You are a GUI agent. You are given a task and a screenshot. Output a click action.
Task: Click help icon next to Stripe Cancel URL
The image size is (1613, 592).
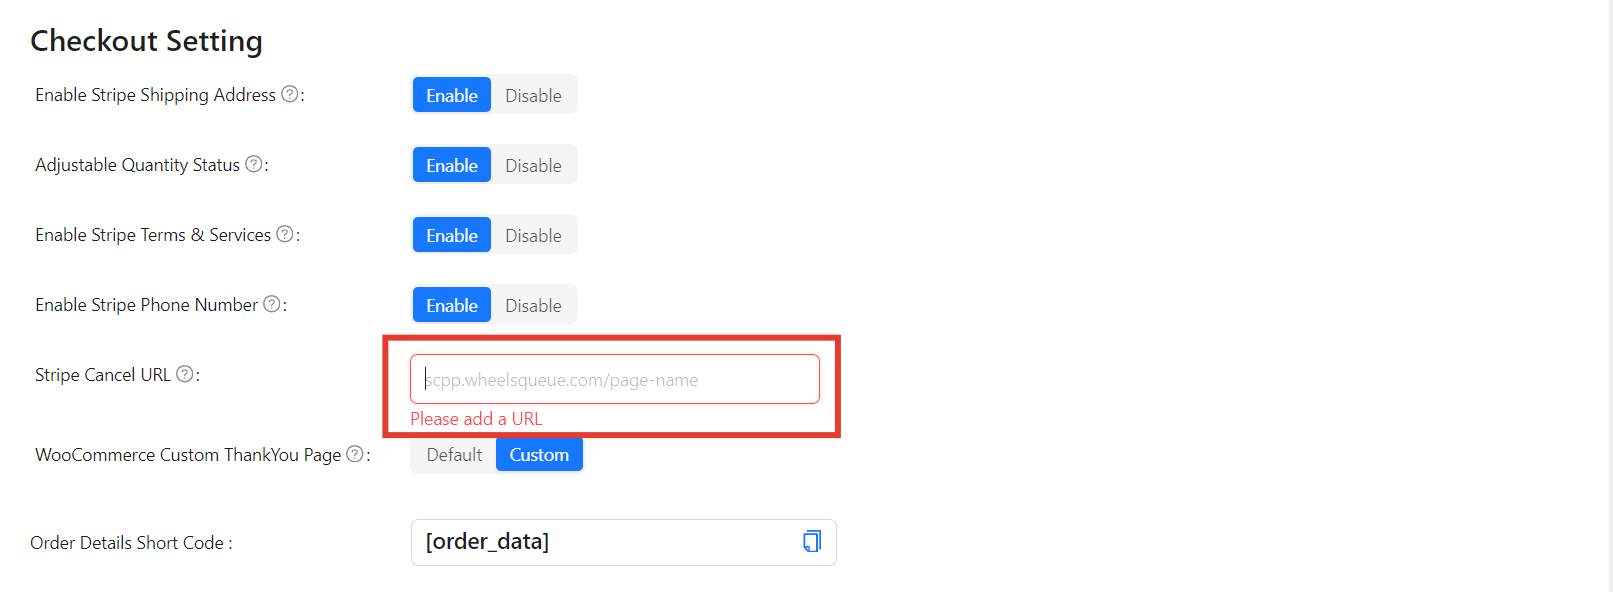point(185,374)
